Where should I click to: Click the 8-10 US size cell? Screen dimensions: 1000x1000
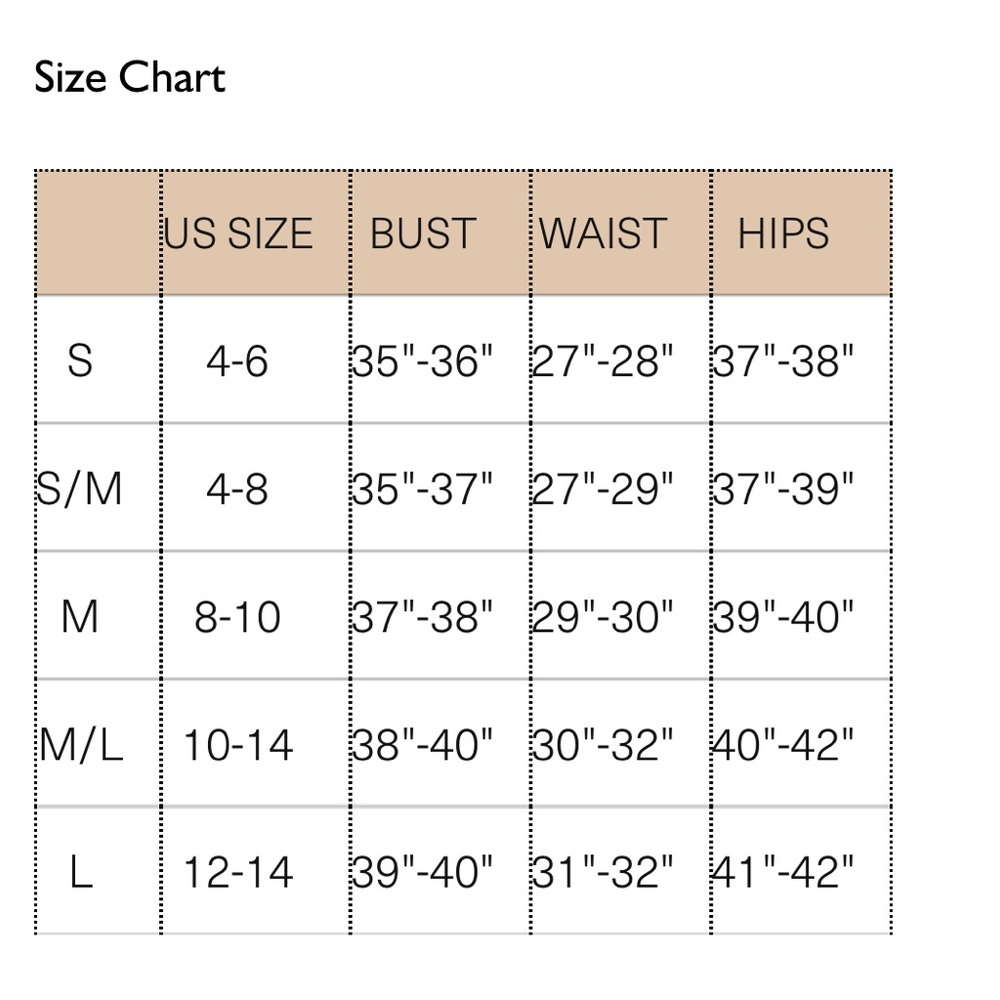237,617
